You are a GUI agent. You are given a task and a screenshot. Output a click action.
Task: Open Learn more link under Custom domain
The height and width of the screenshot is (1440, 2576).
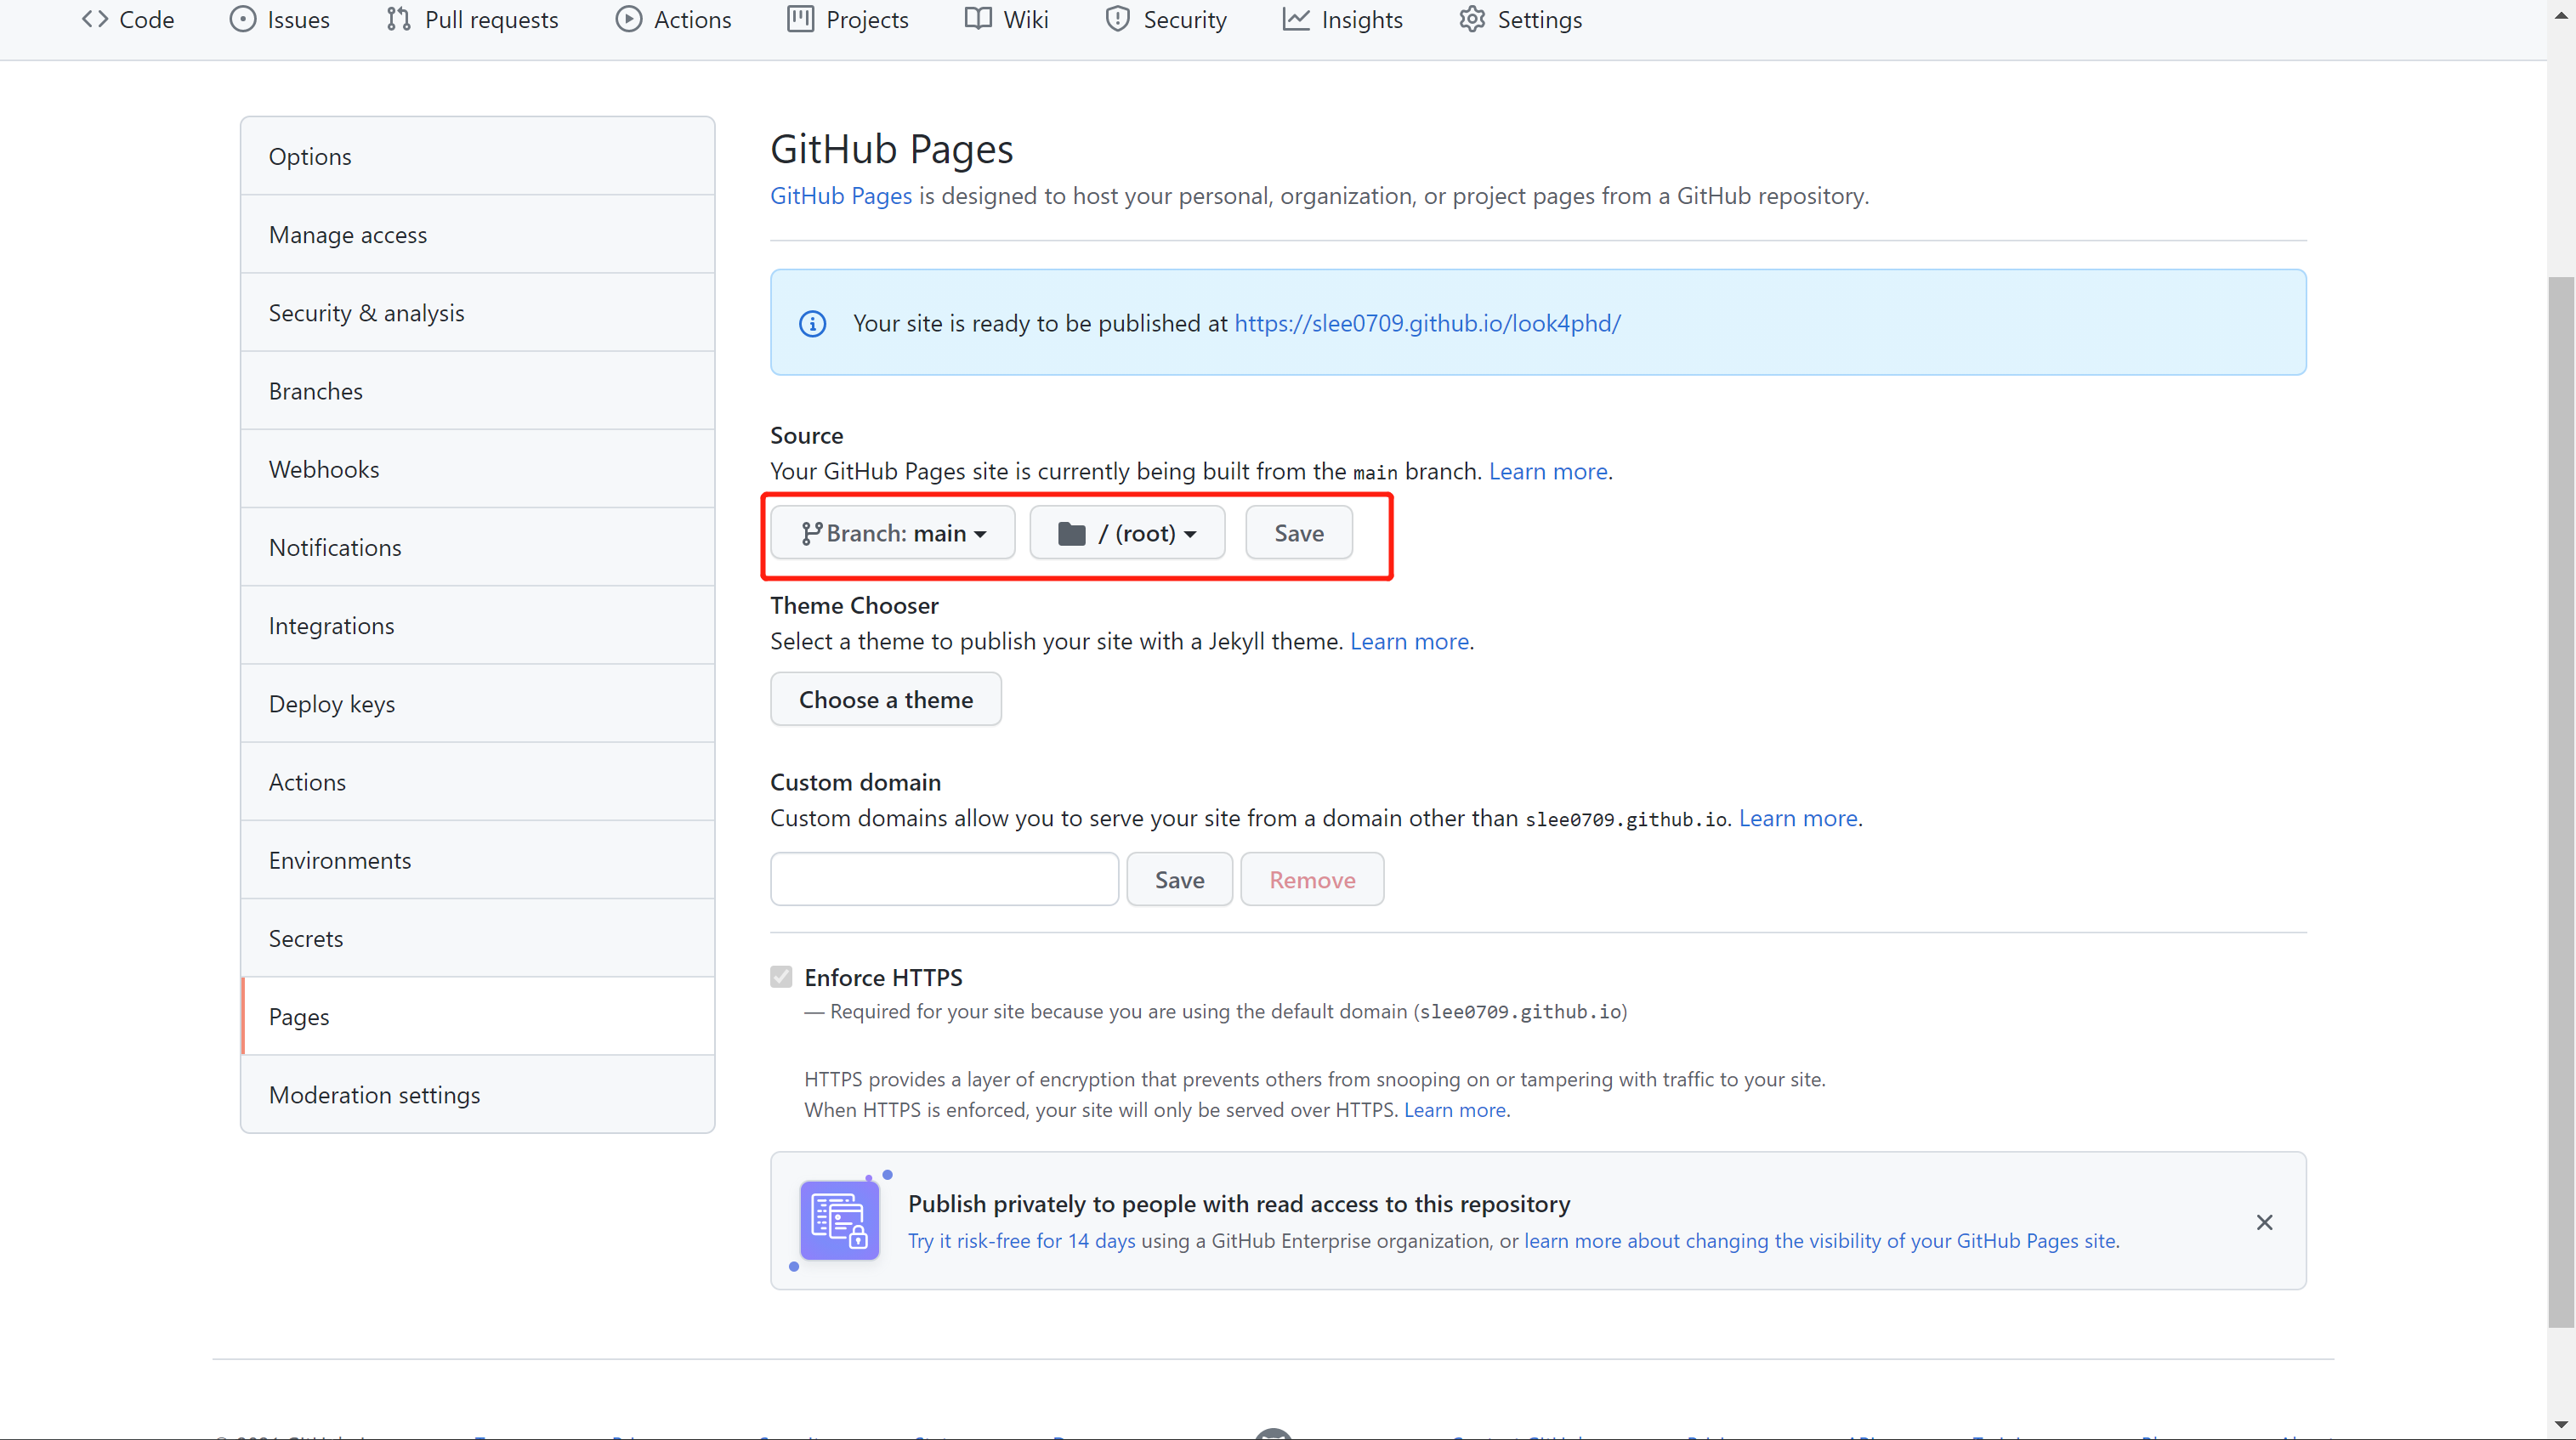coord(1798,818)
